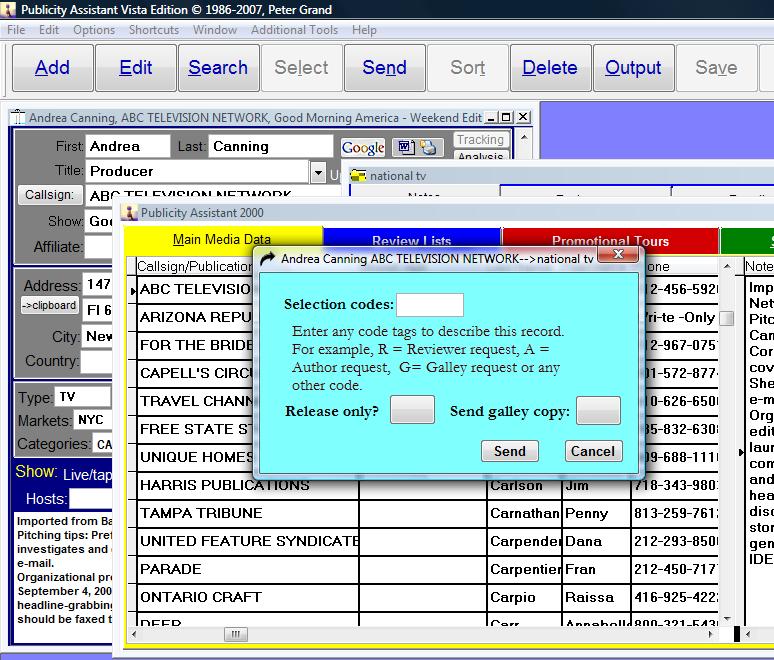
Task: Click the ARIZONA REPU table cell
Action: point(195,317)
